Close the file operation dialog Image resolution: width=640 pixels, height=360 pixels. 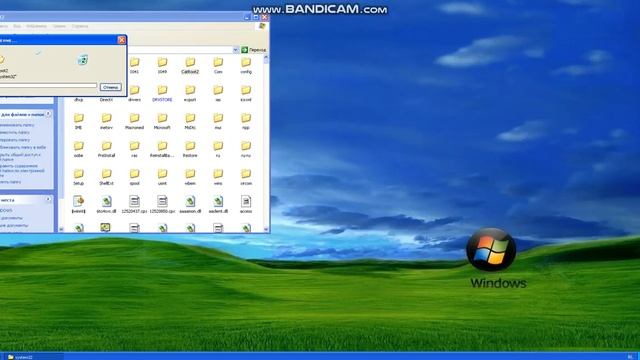point(122,40)
